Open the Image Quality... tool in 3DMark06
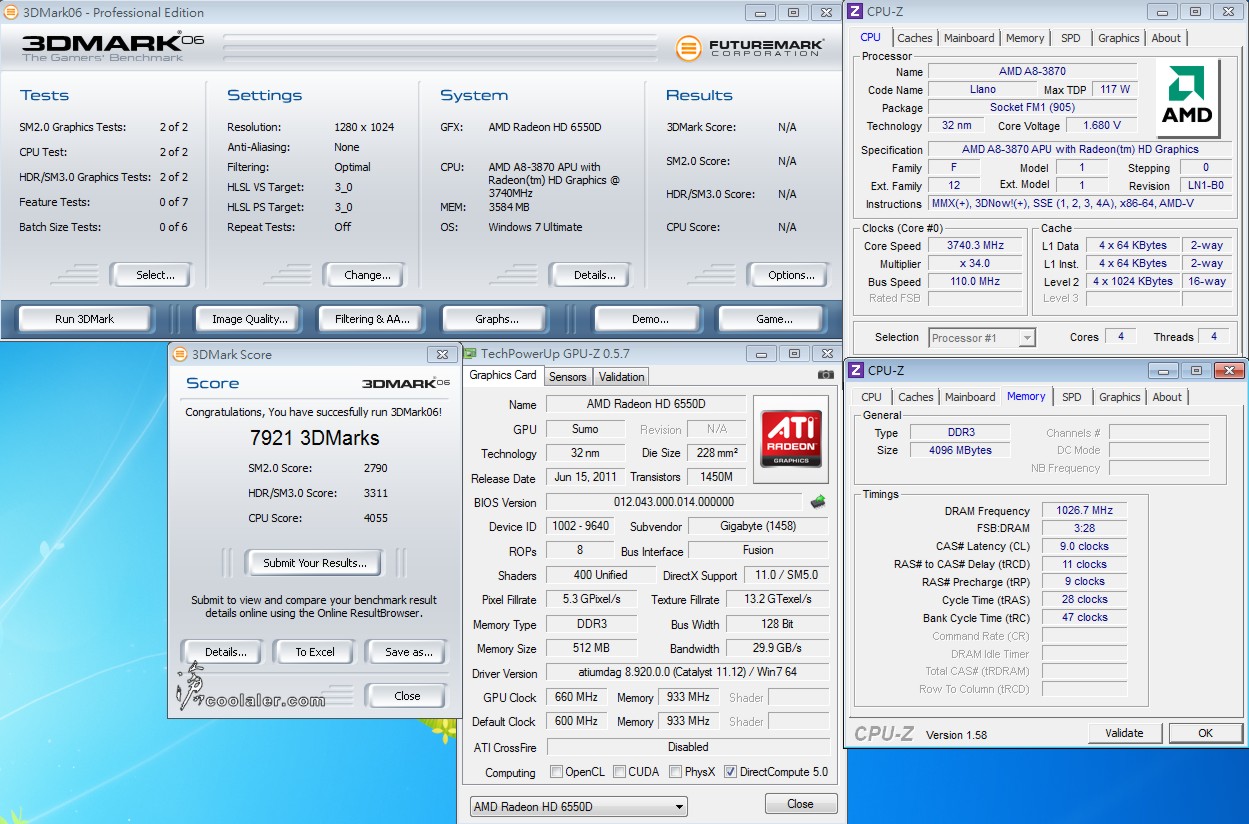 pyautogui.click(x=250, y=319)
